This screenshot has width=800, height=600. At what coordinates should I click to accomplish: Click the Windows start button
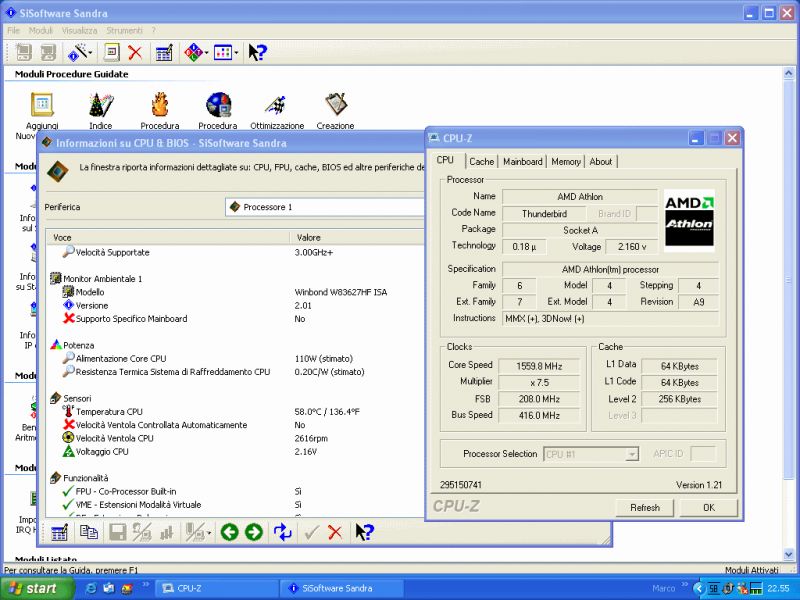(x=36, y=588)
